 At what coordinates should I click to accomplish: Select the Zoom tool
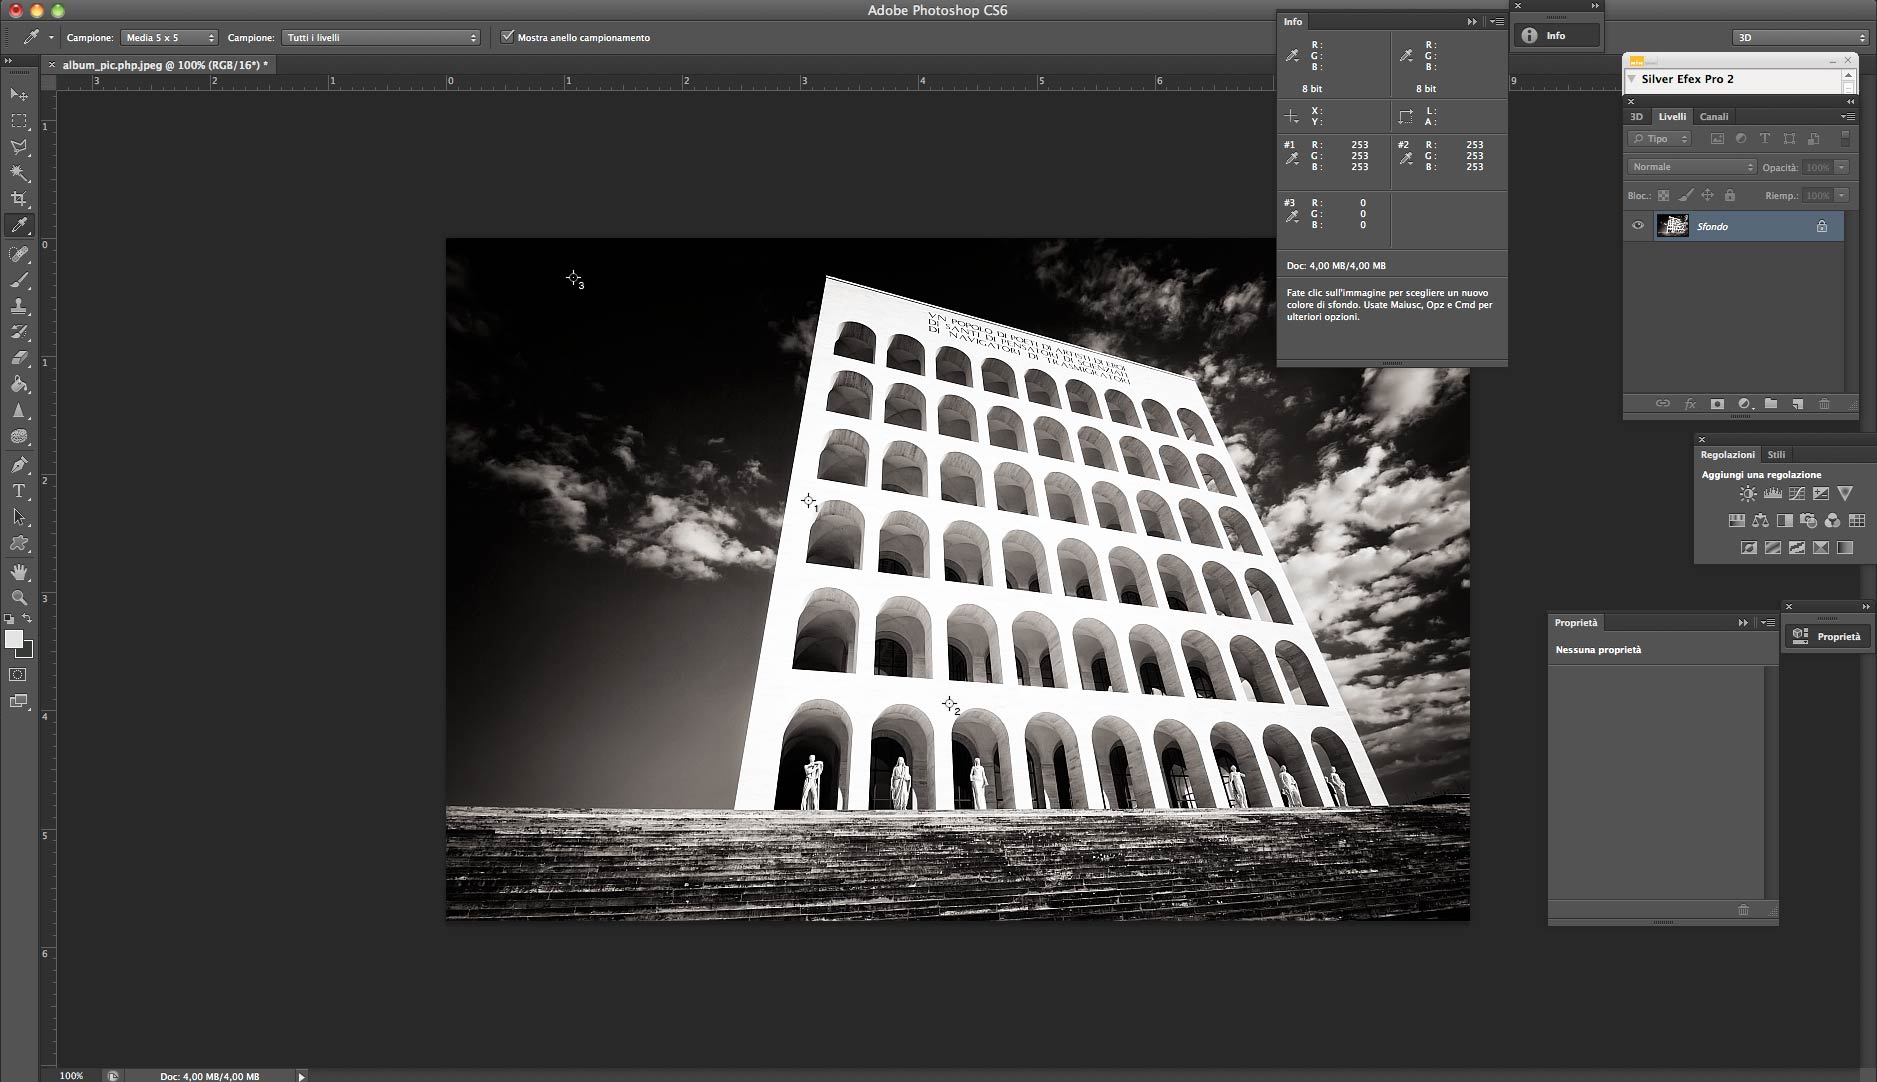click(19, 598)
